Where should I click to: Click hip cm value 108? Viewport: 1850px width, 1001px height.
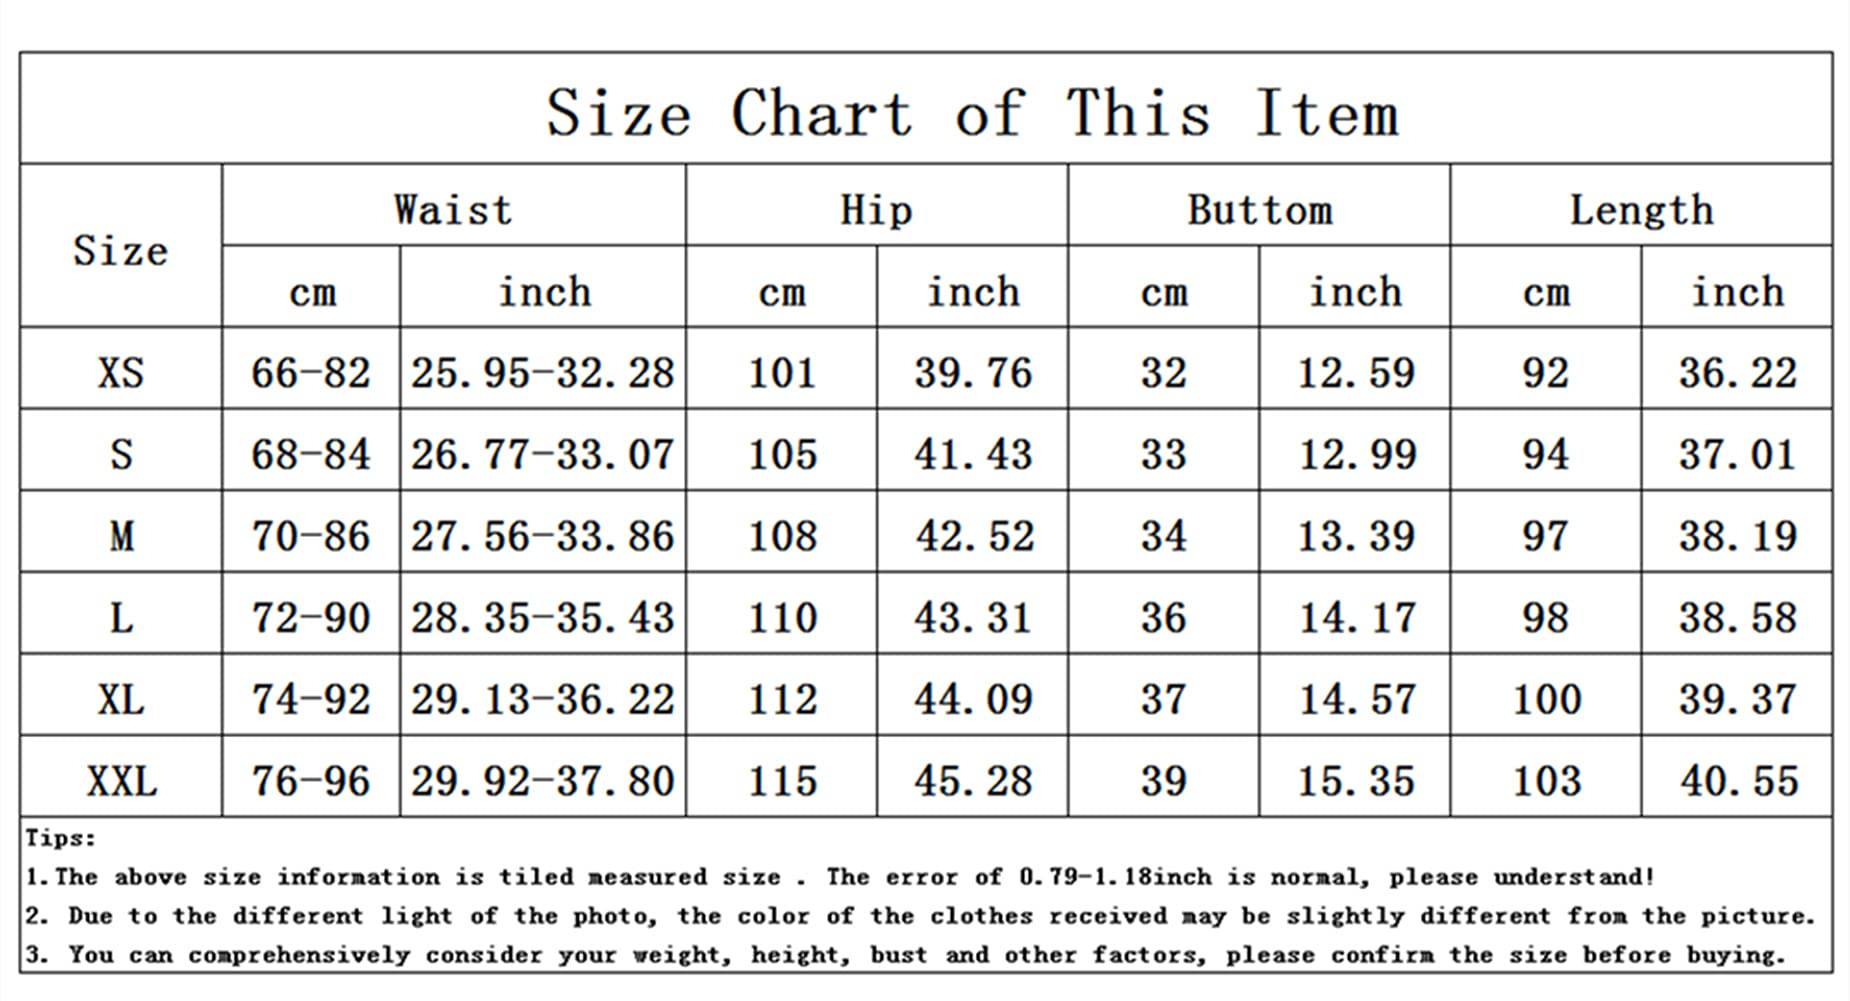pyautogui.click(x=782, y=537)
